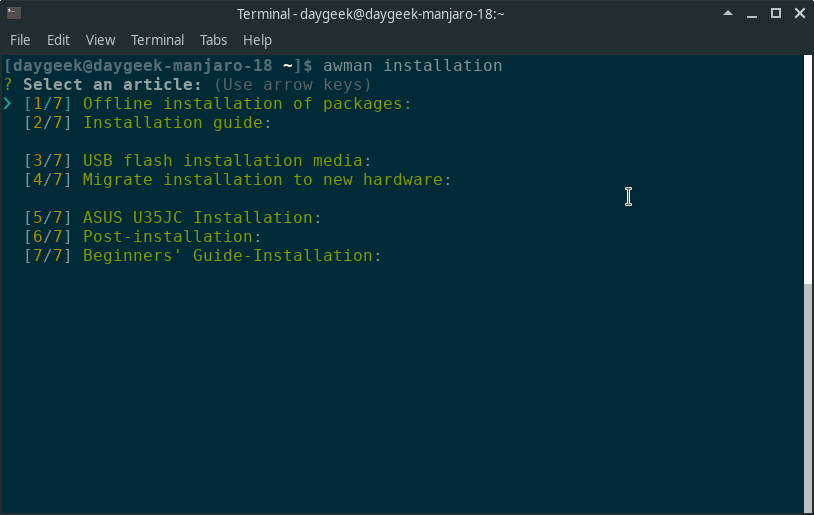The image size is (814, 515).
Task: Click the awman installation command line
Action: pyautogui.click(x=412, y=66)
